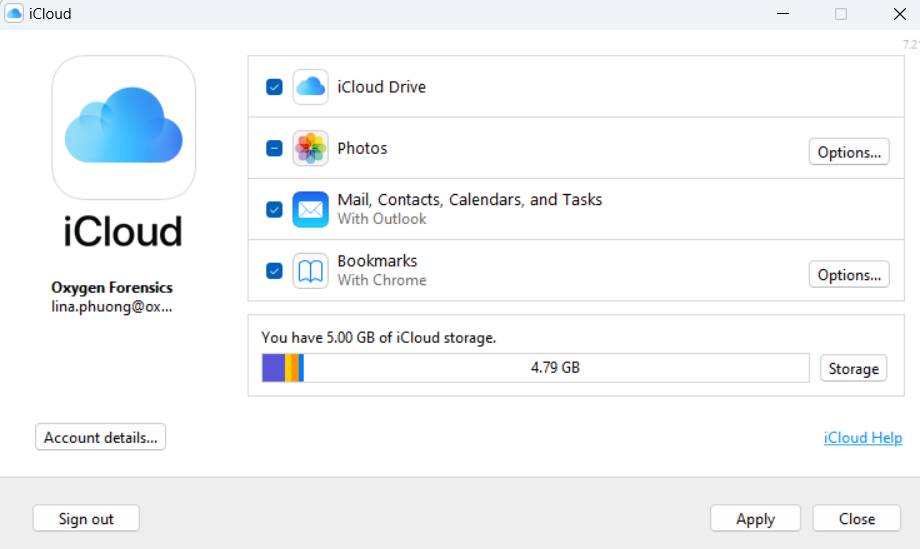The width and height of the screenshot is (920, 549).
Task: Toggle the Photos checkbox
Action: pos(274,148)
